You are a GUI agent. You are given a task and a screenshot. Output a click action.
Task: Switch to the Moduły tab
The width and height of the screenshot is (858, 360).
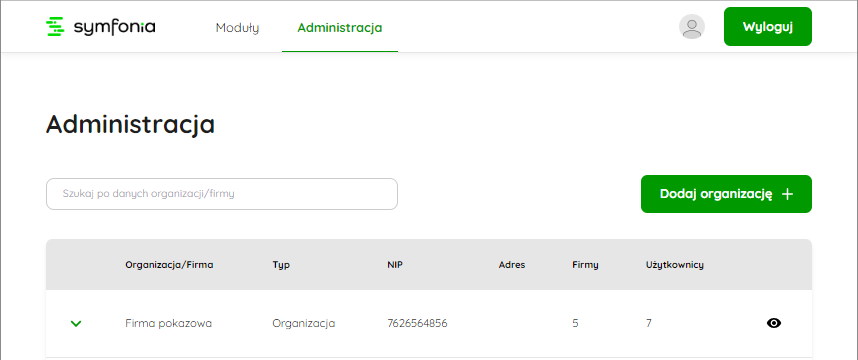pyautogui.click(x=237, y=28)
